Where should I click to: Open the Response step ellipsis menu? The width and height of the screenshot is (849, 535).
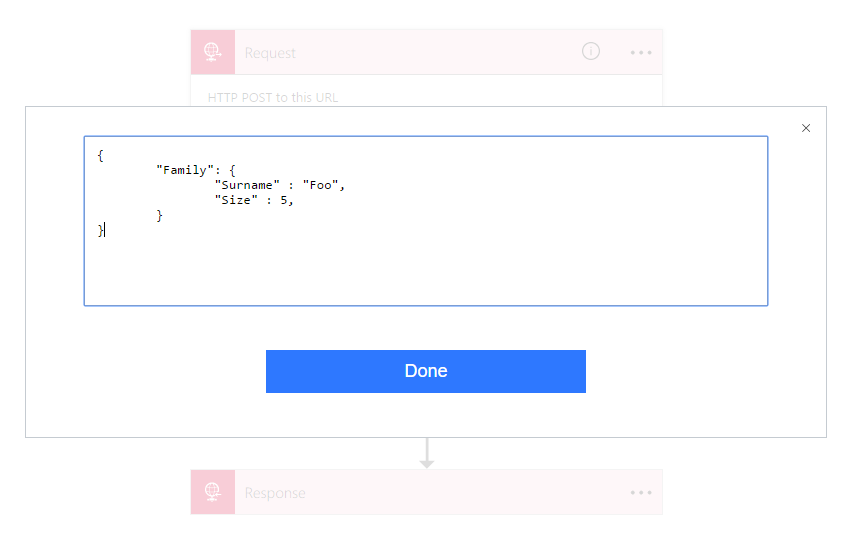[641, 493]
